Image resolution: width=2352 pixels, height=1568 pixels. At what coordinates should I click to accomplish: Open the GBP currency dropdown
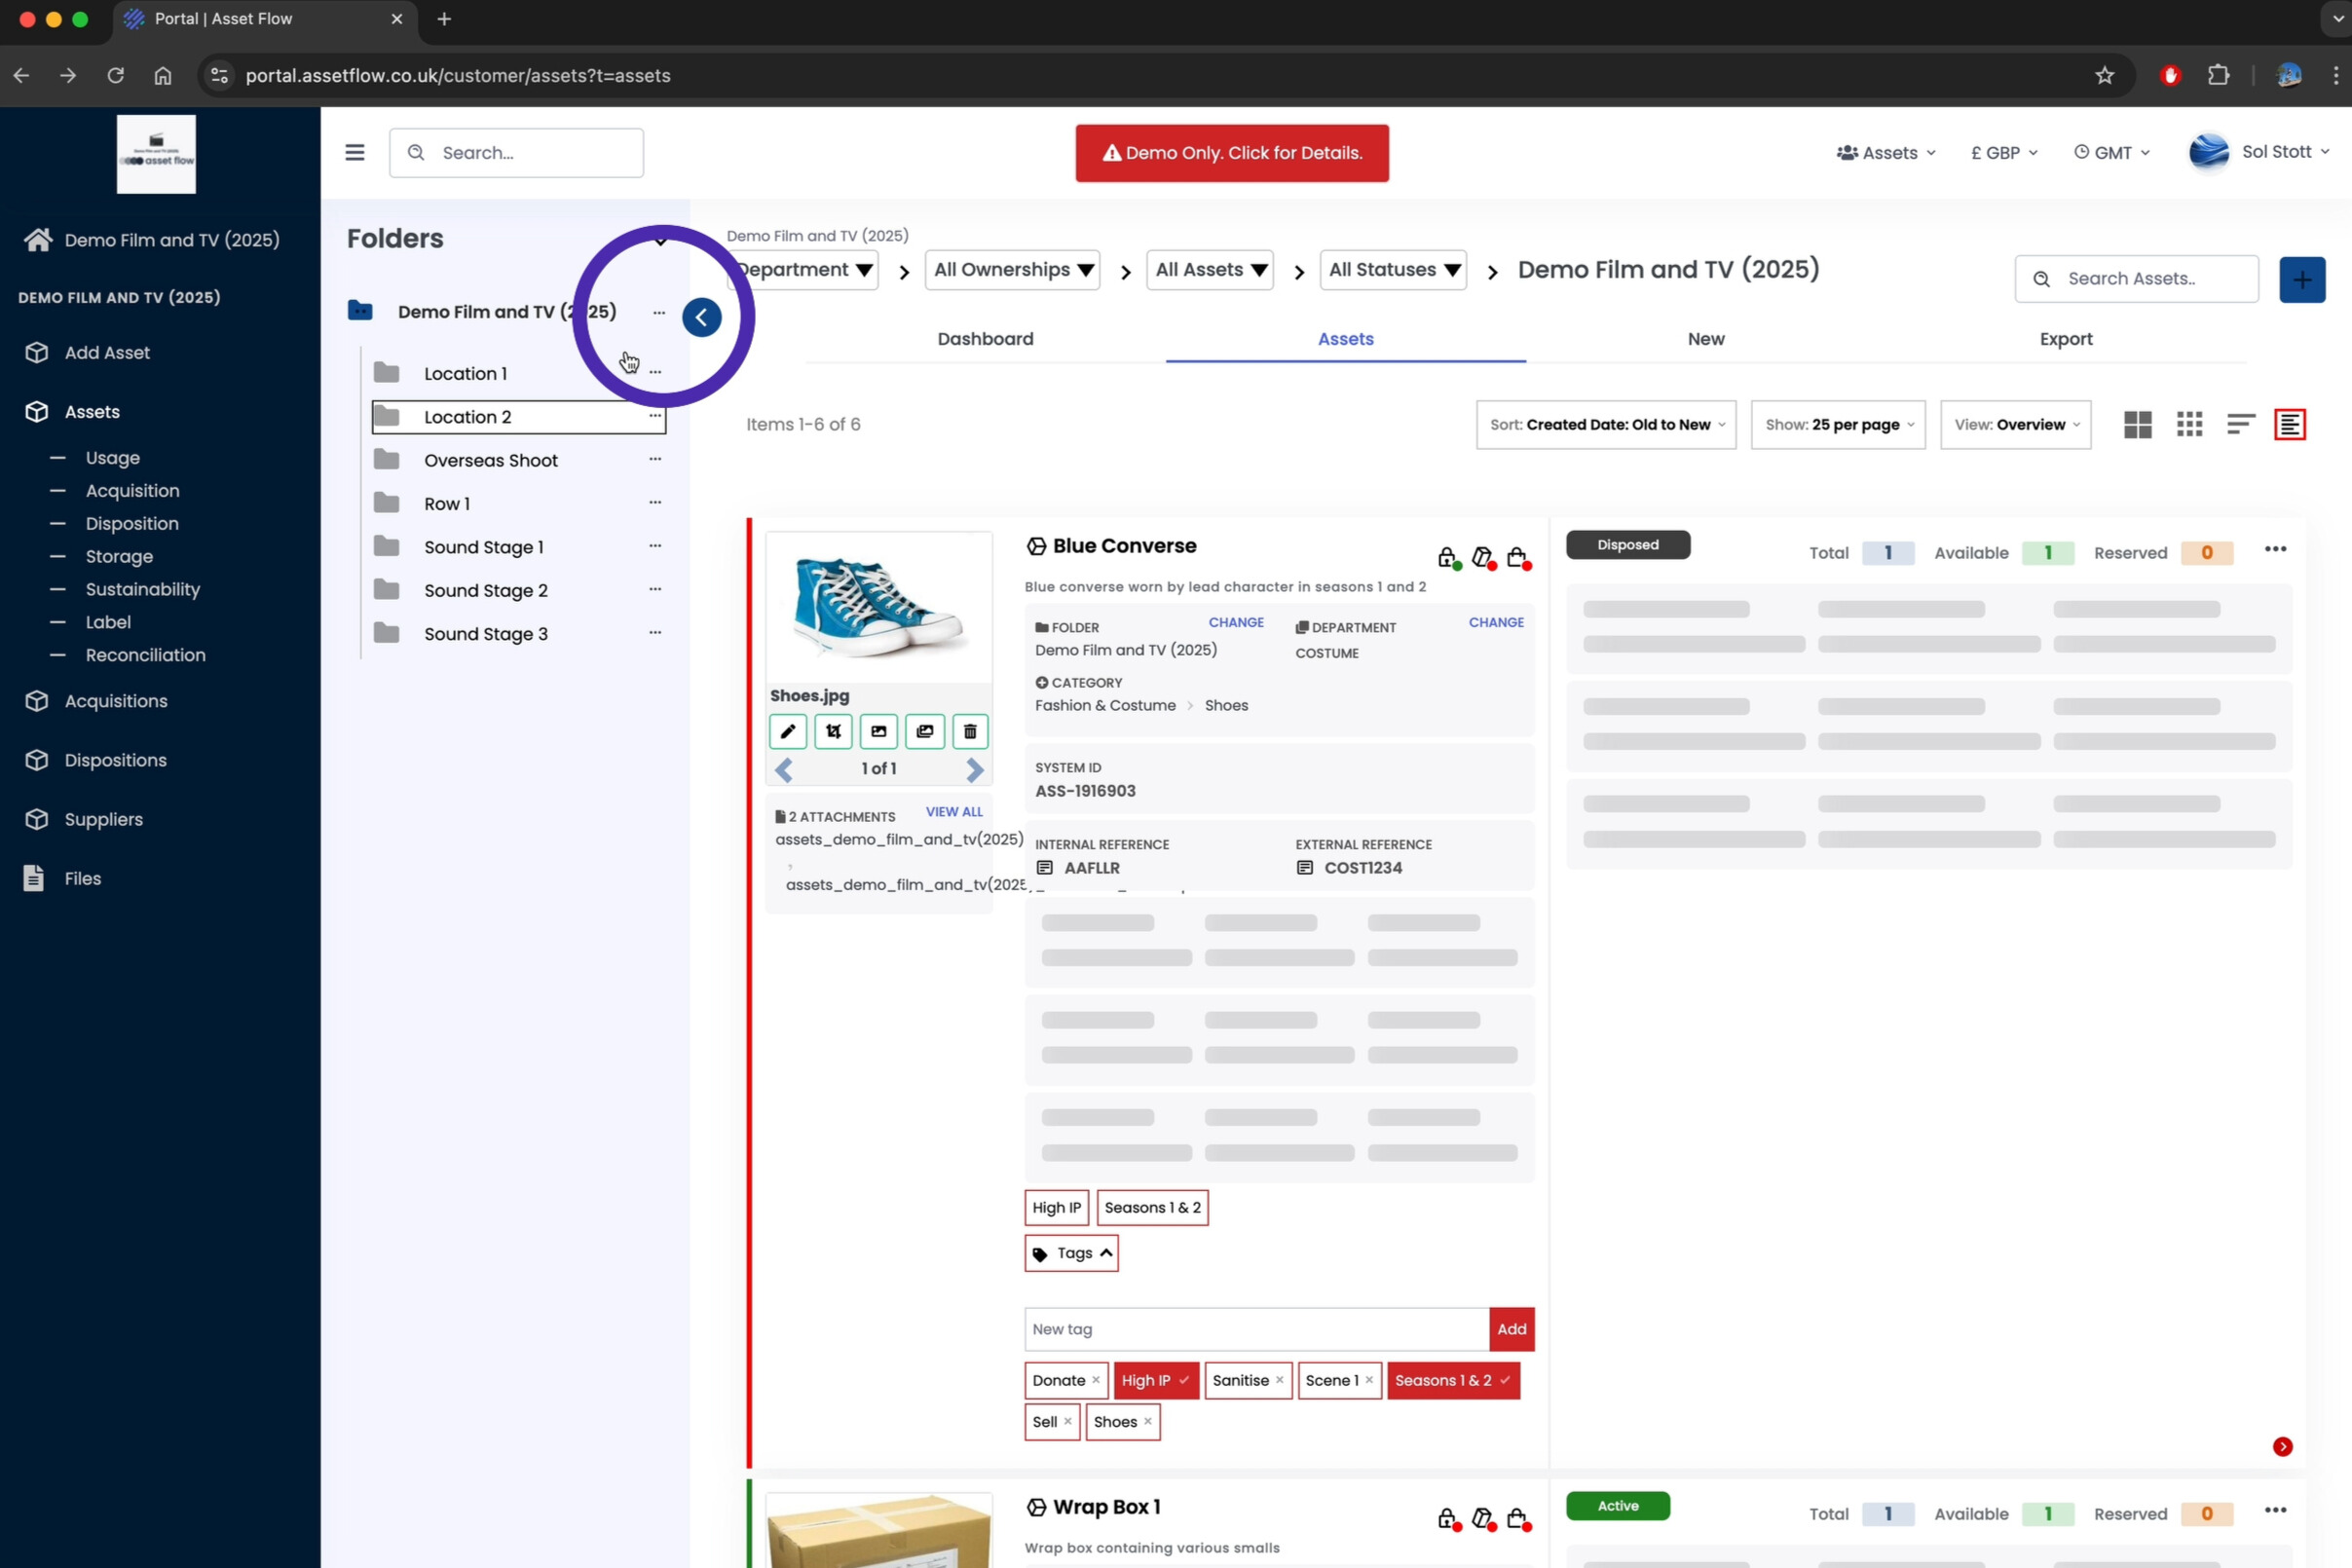(2003, 152)
